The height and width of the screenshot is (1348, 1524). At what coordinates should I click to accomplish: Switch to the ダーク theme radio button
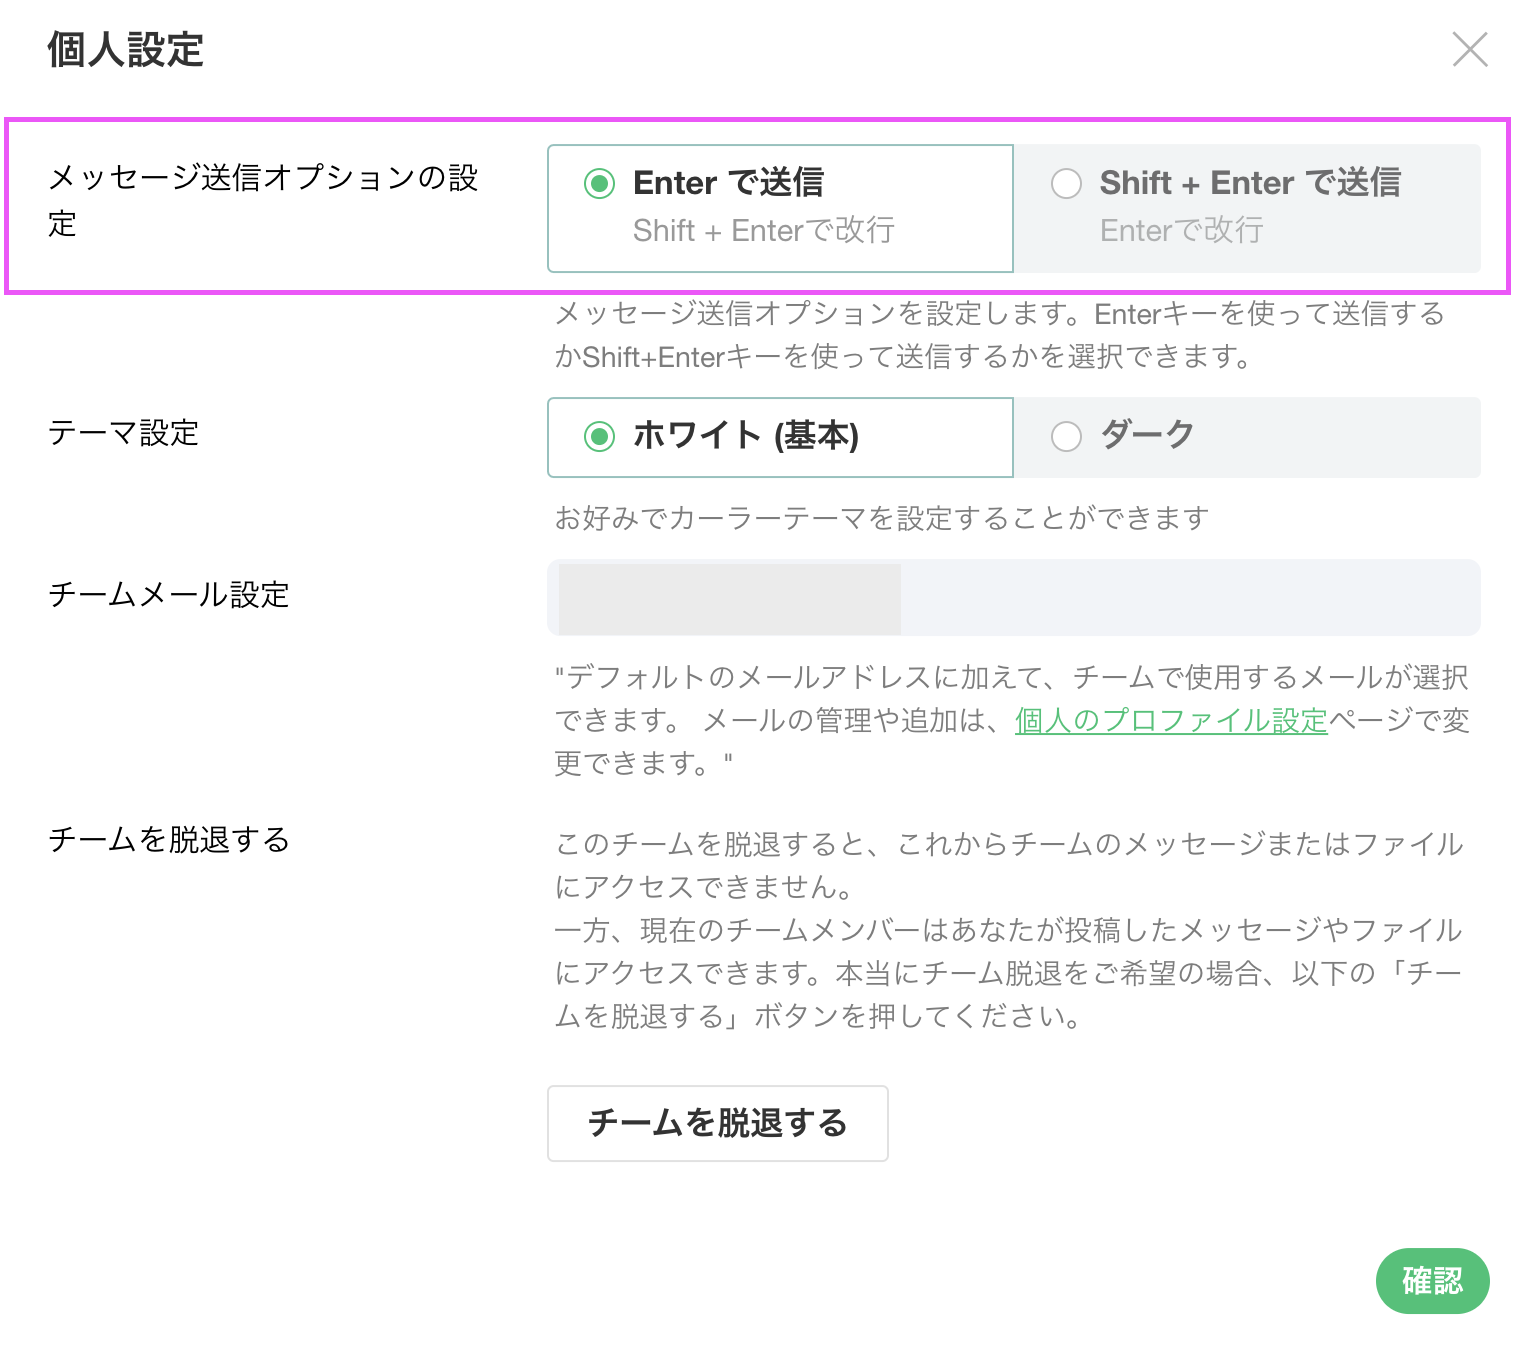[1066, 437]
